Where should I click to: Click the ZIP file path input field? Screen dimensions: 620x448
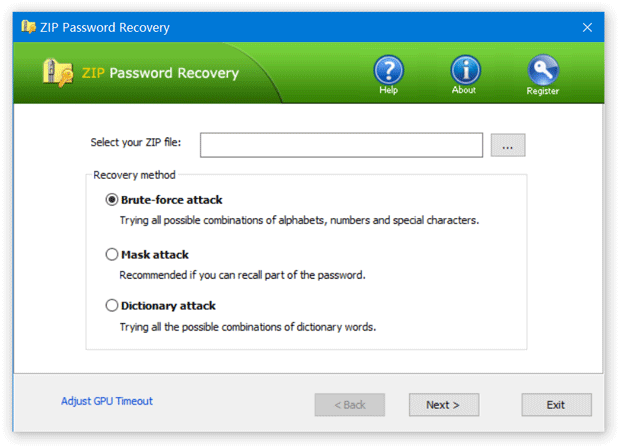coord(341,146)
